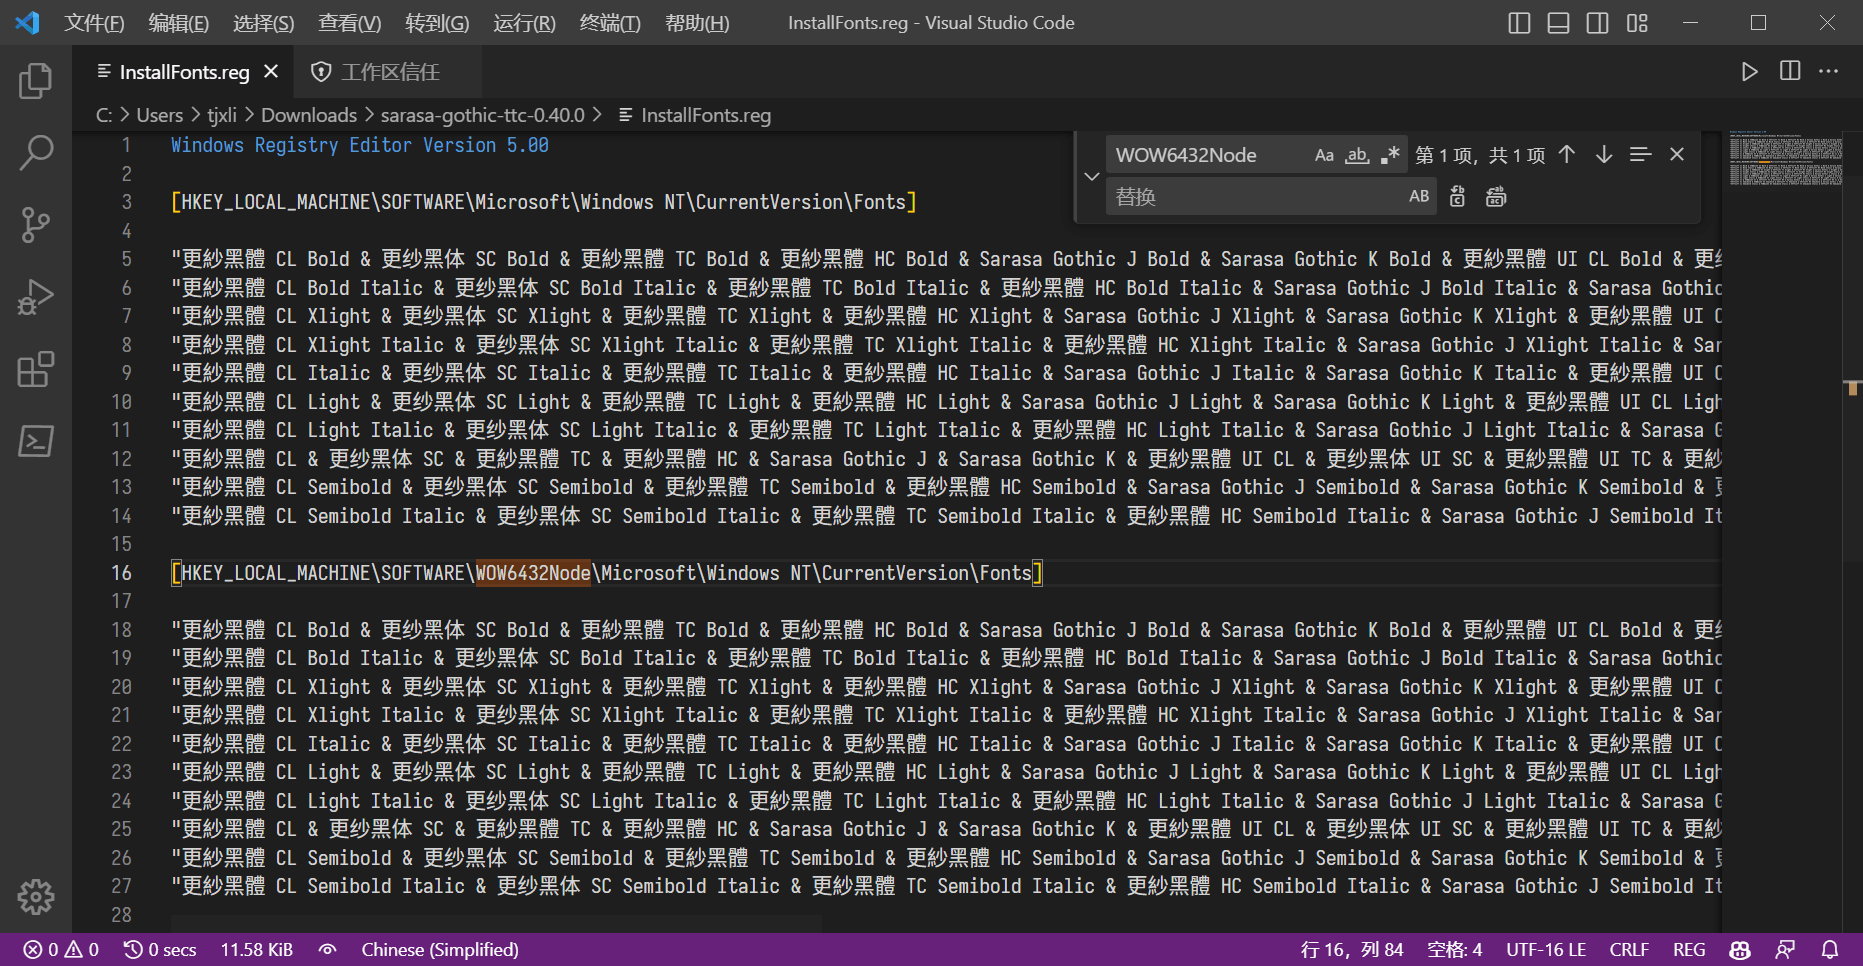The width and height of the screenshot is (1863, 966).
Task: Click UTF-16 LE to change file encoding
Action: coord(1545,949)
